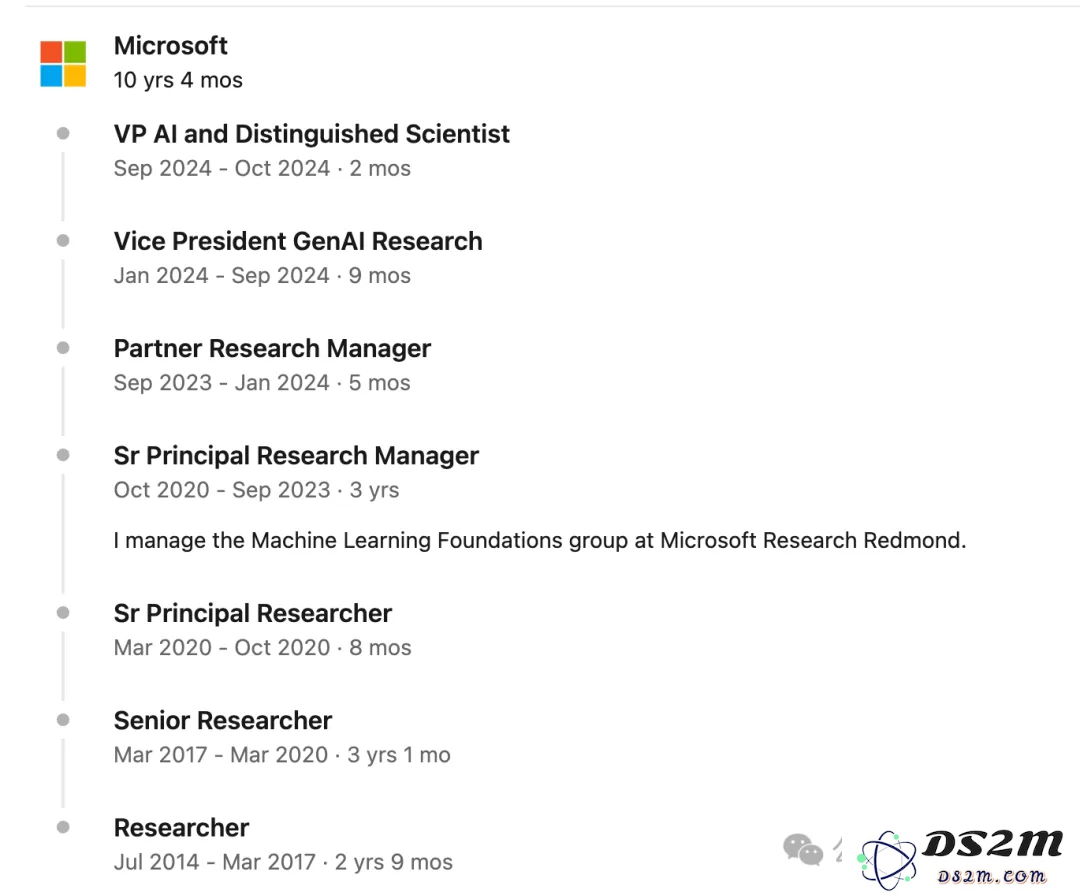The width and height of the screenshot is (1080, 894).
Task: Click the Sr Principal Research Manager title
Action: pyautogui.click(x=296, y=456)
